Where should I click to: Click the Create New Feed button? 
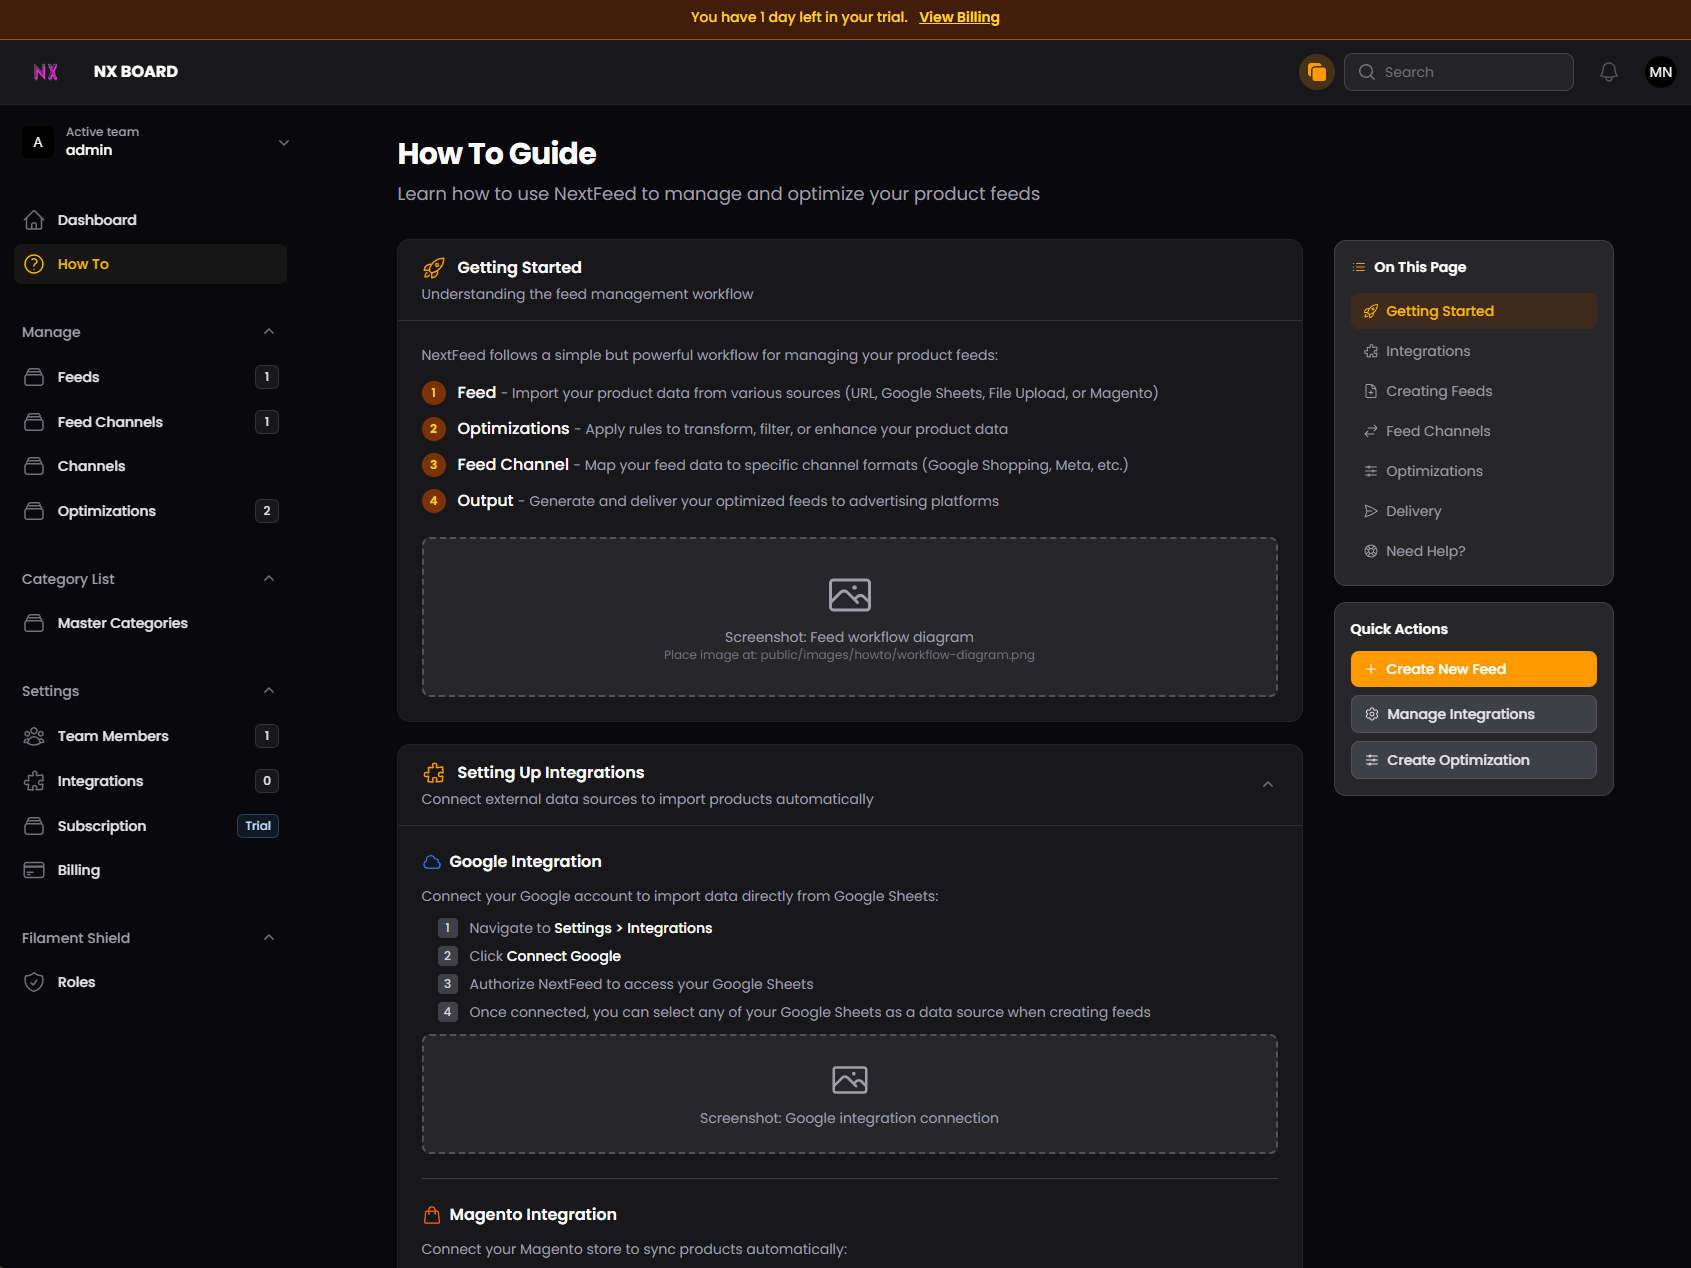[1473, 668]
